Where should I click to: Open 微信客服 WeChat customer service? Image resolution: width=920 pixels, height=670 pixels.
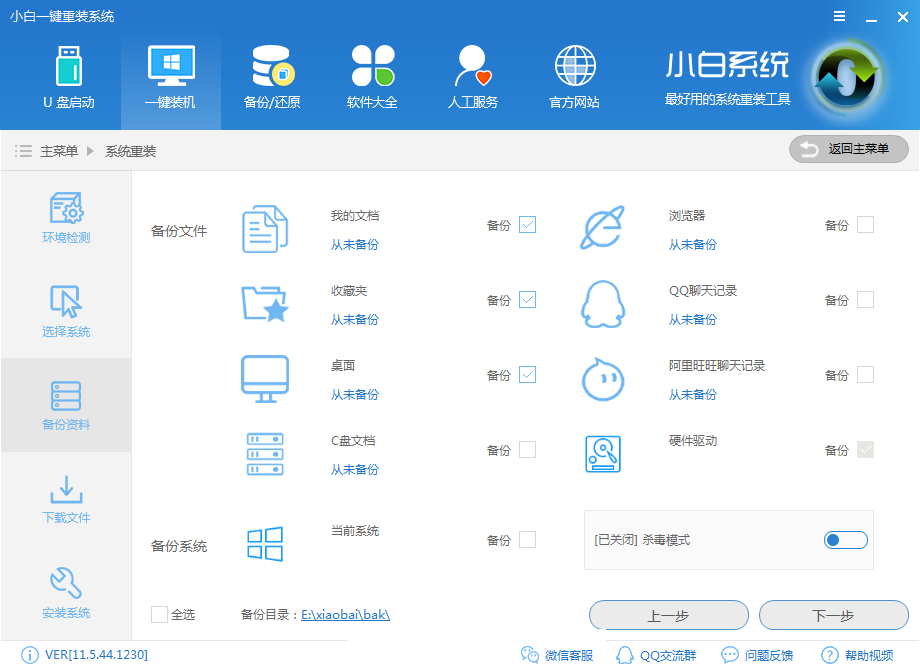click(559, 654)
